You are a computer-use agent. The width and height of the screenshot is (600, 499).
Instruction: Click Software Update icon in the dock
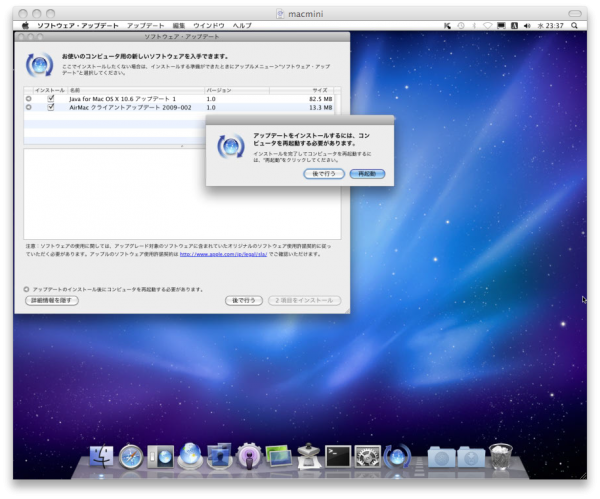tap(397, 457)
